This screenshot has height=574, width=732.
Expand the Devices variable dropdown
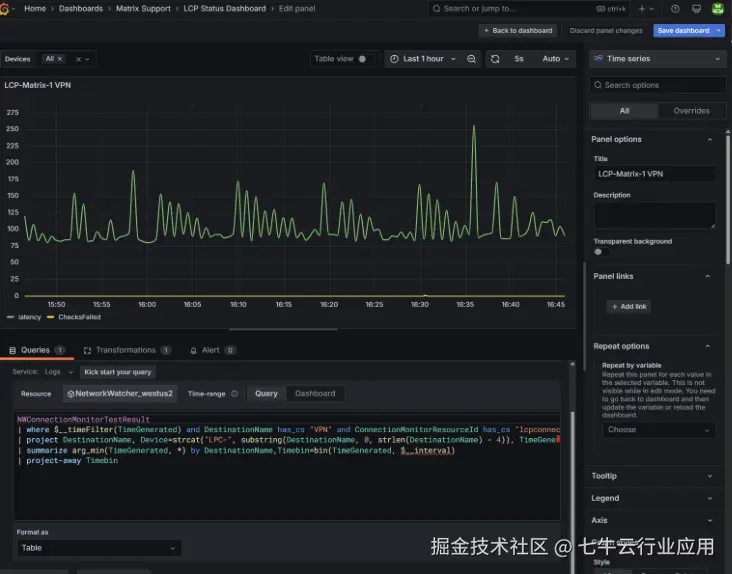pos(87,59)
